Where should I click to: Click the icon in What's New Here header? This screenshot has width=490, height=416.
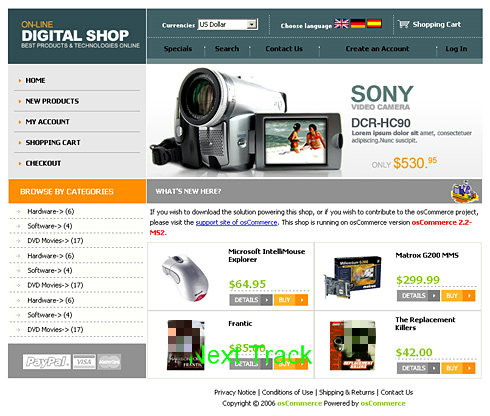[464, 191]
